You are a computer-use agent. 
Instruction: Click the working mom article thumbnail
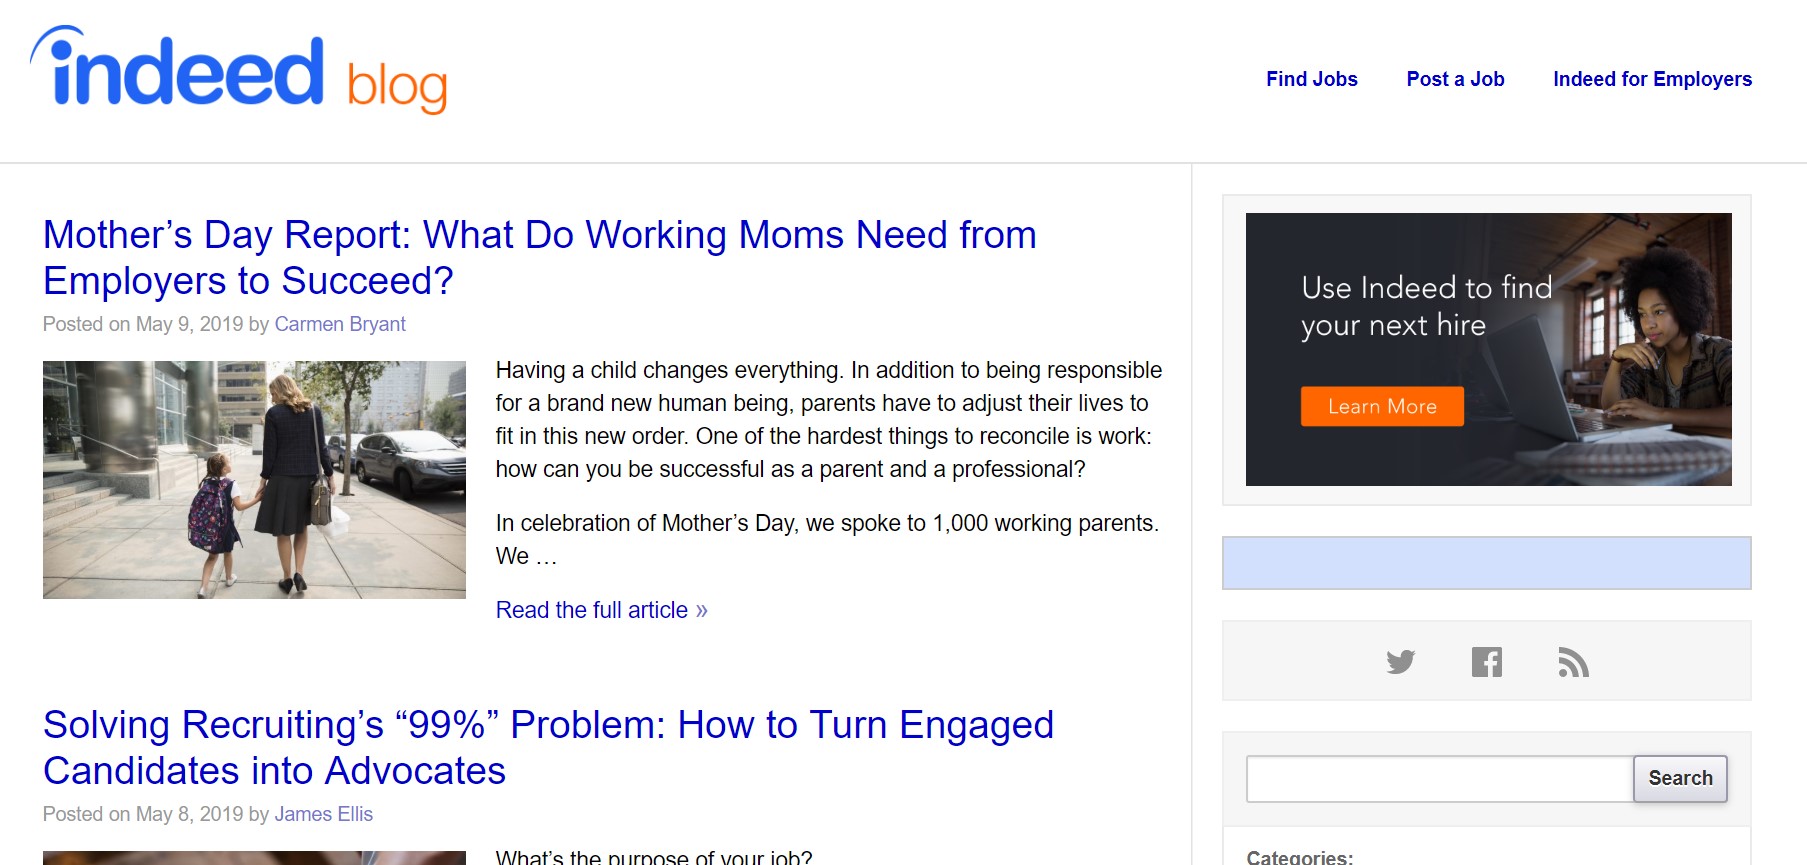point(254,480)
